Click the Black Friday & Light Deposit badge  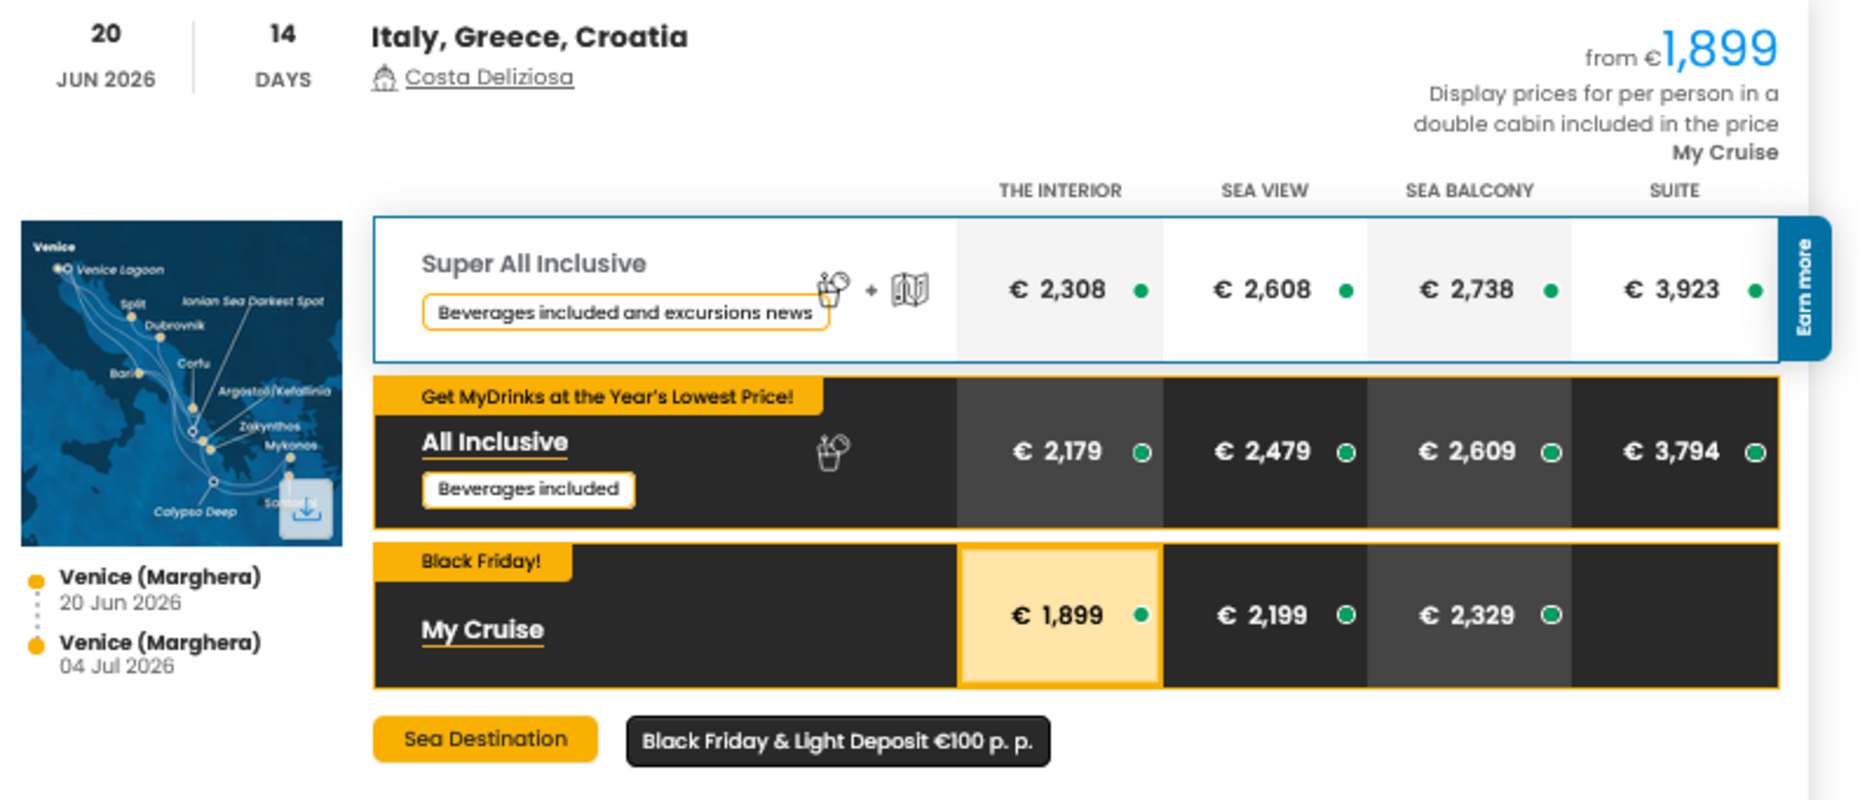pyautogui.click(x=837, y=741)
